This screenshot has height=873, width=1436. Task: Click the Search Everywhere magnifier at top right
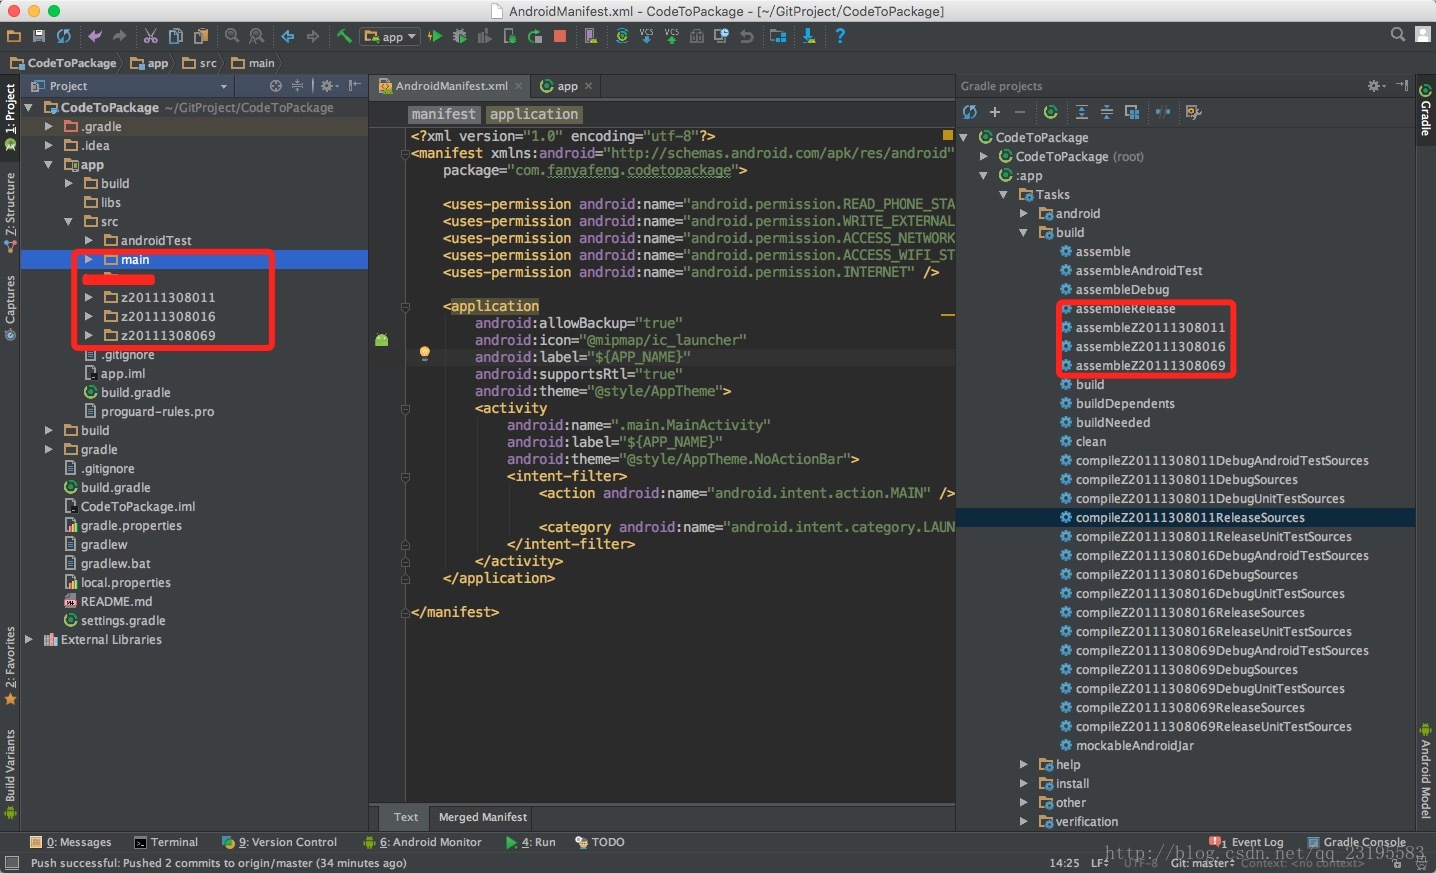click(1398, 35)
